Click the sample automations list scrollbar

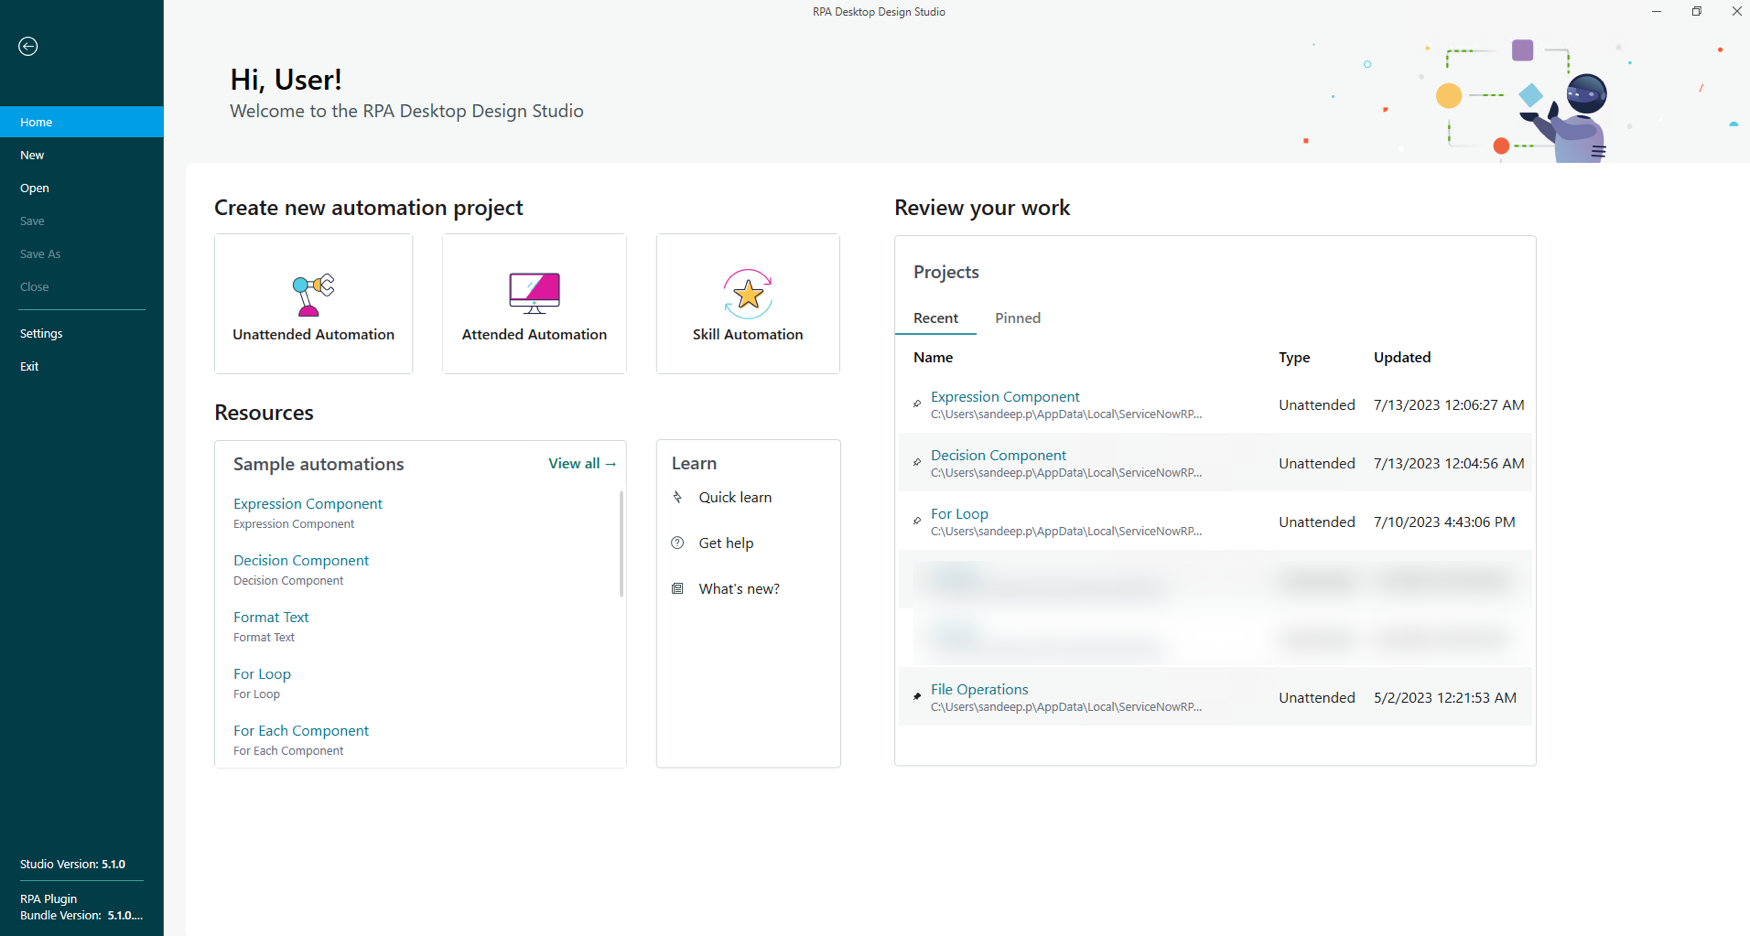pos(621,543)
